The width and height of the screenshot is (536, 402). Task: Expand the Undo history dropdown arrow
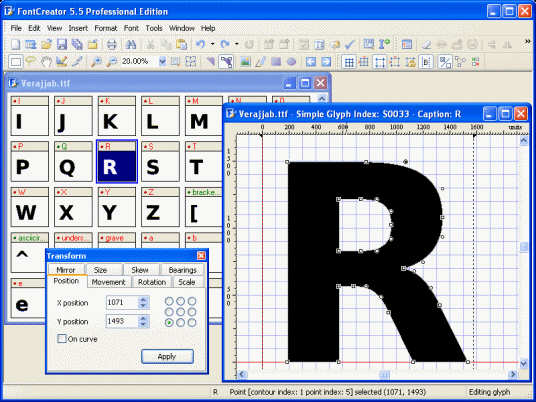212,44
